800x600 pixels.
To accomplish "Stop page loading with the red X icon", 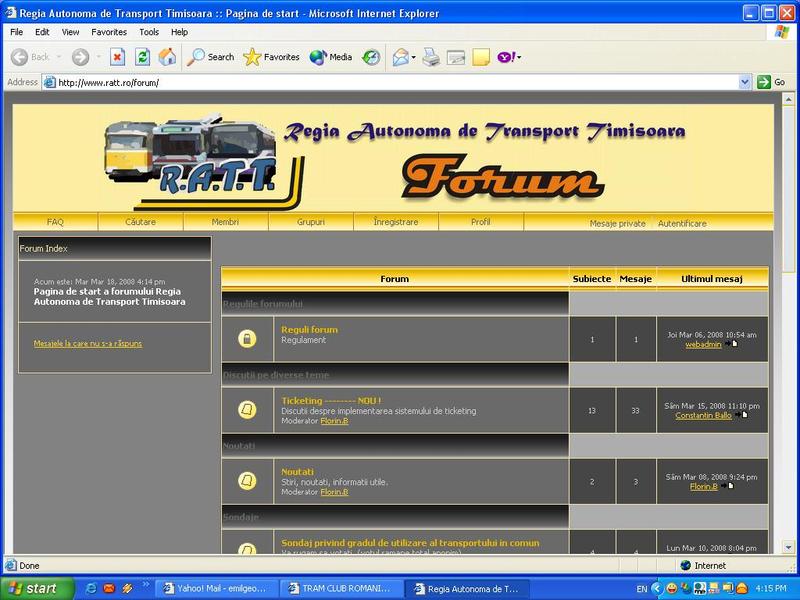I will 117,57.
